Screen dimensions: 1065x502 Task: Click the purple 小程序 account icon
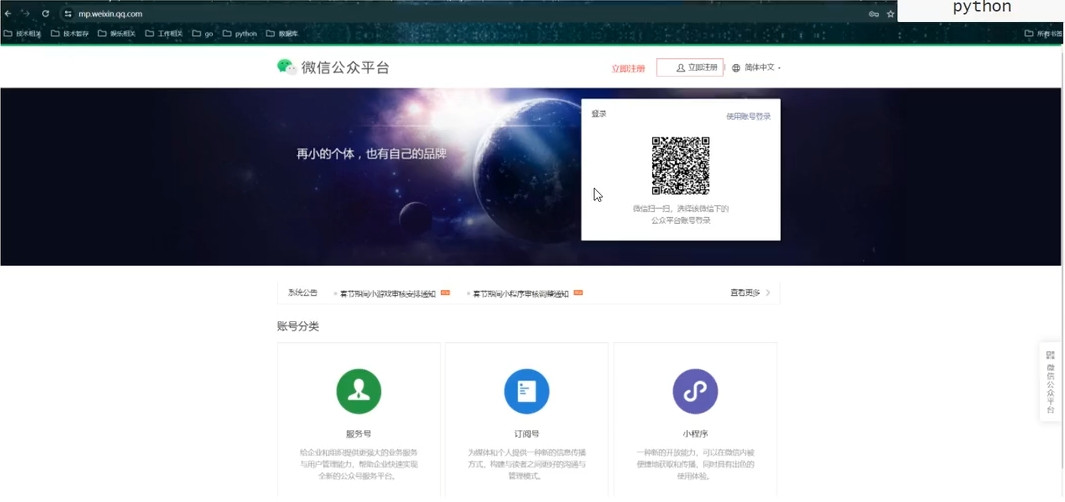[x=695, y=391]
